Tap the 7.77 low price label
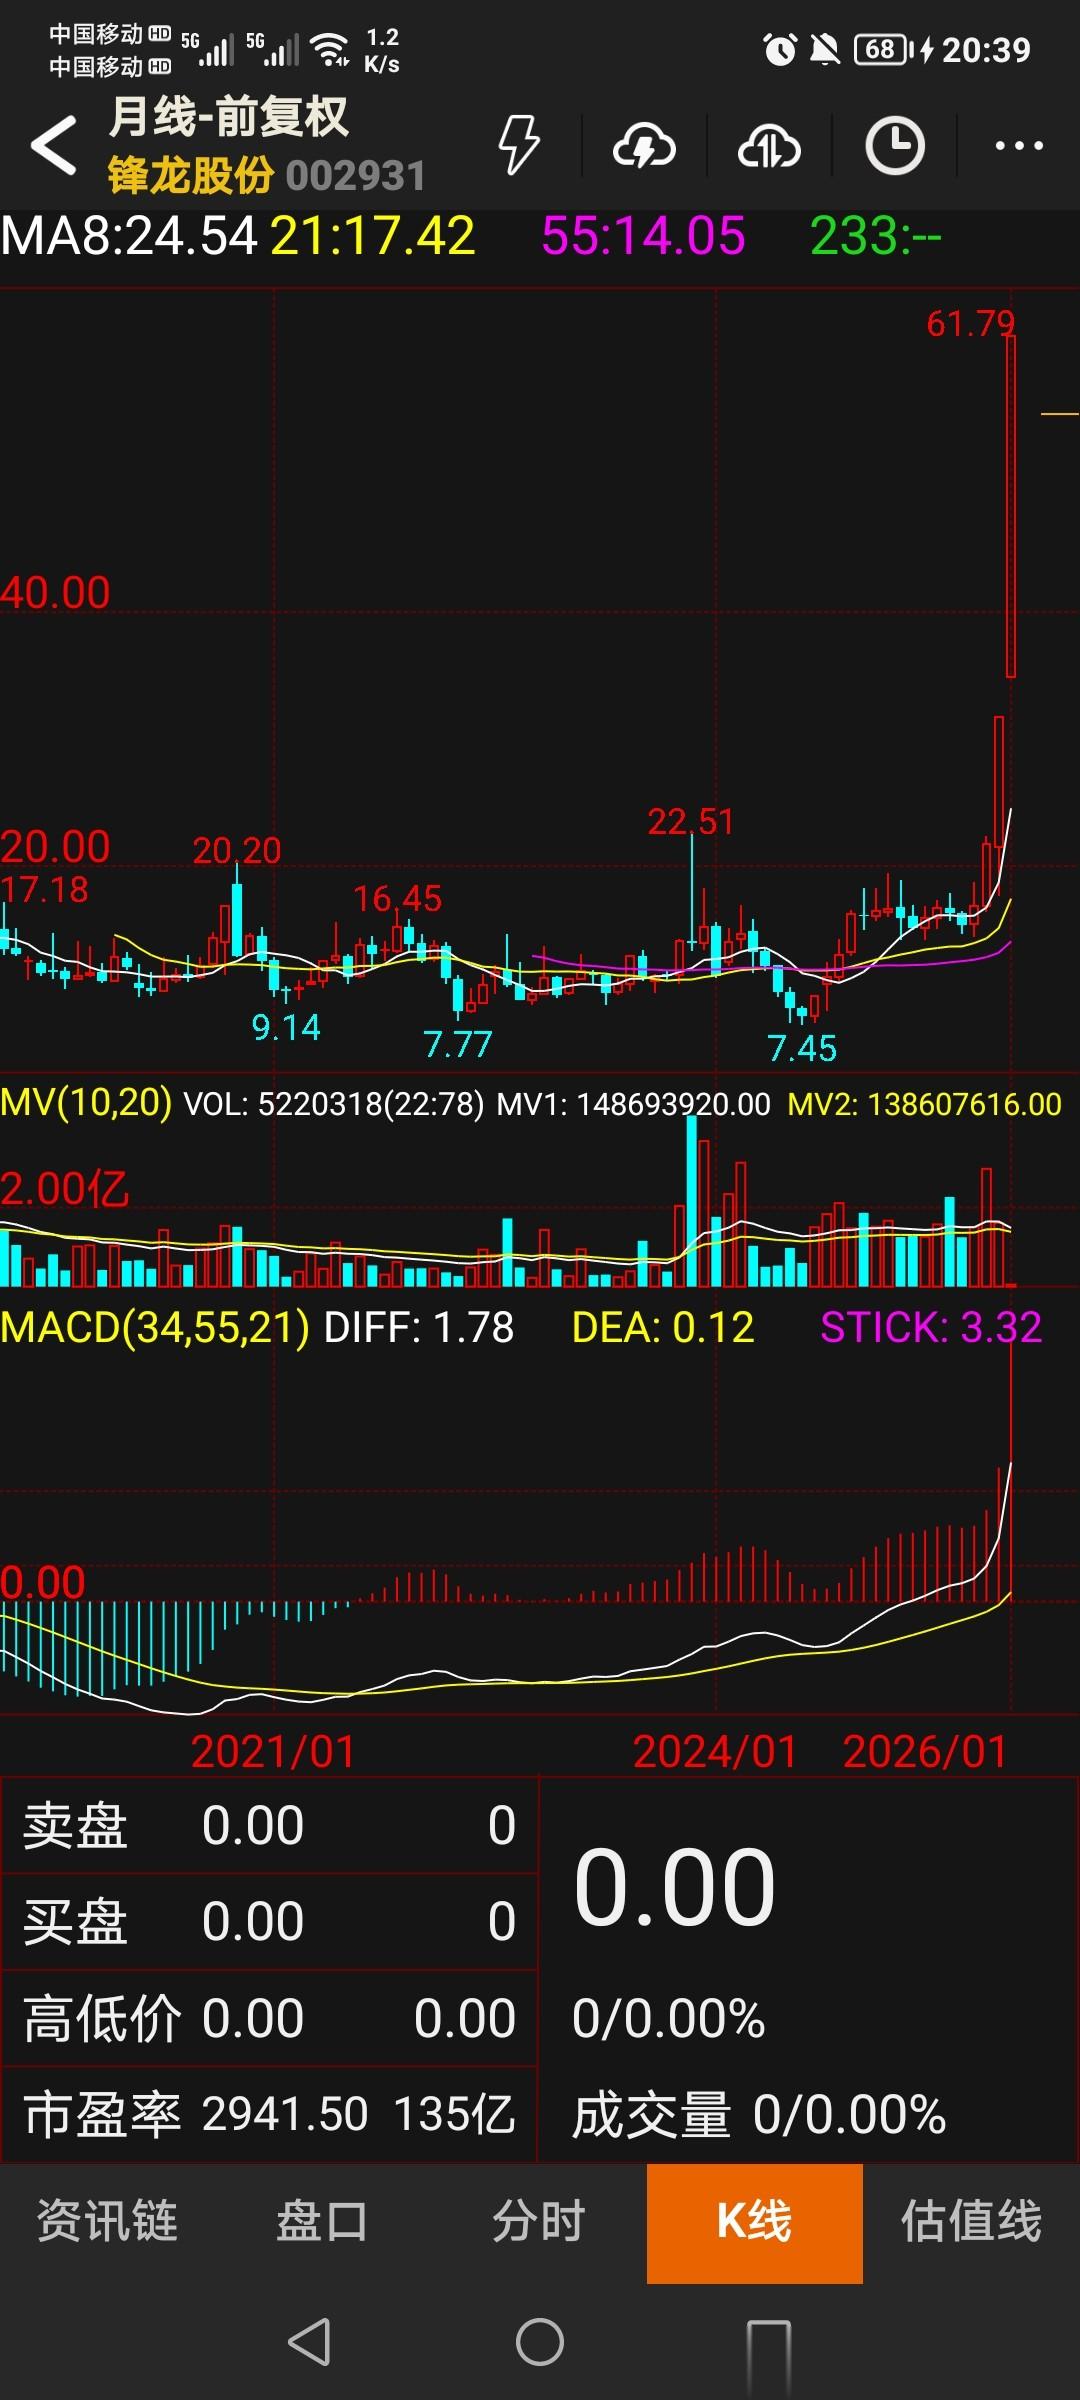 pos(458,1044)
